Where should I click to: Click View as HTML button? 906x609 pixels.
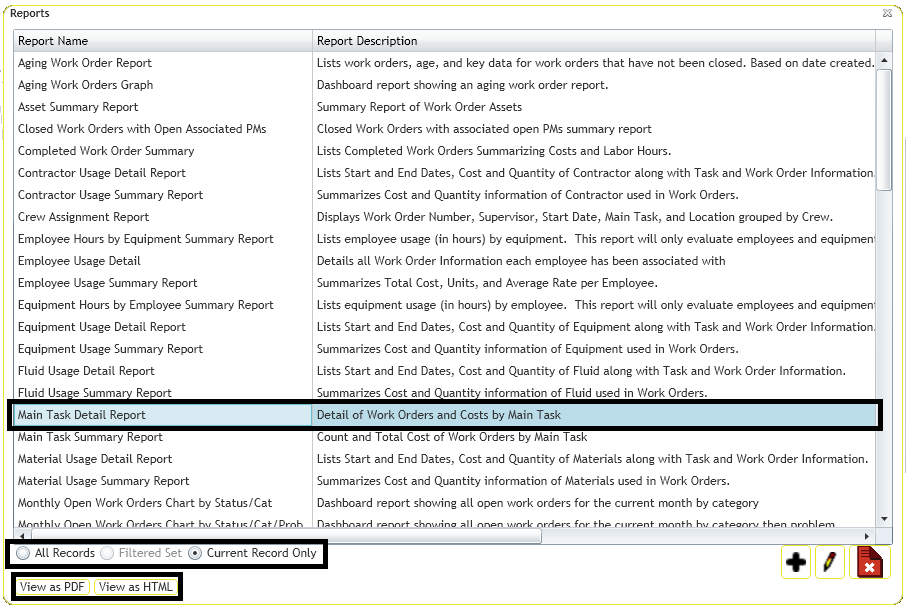(x=136, y=587)
